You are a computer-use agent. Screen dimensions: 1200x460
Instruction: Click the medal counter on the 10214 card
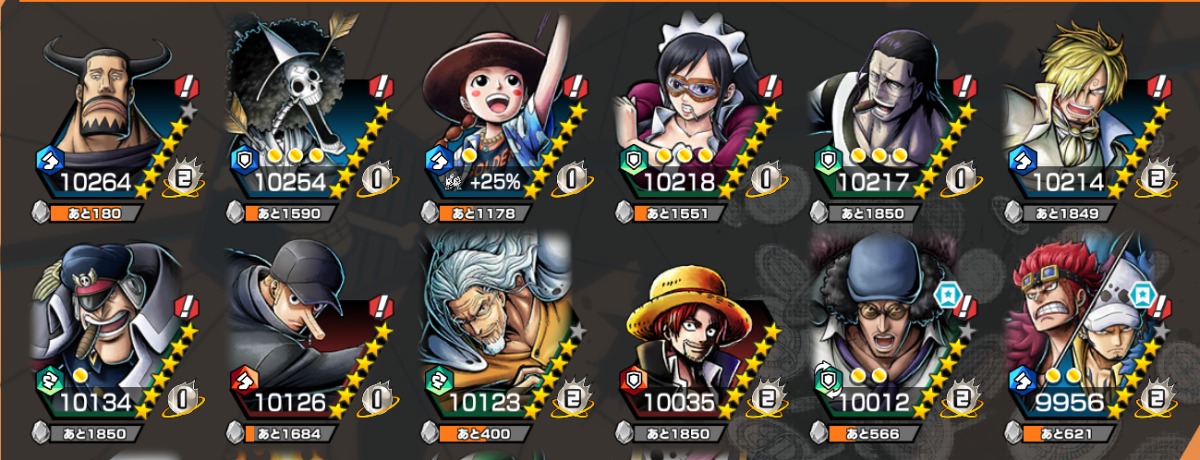pyautogui.click(x=1156, y=177)
